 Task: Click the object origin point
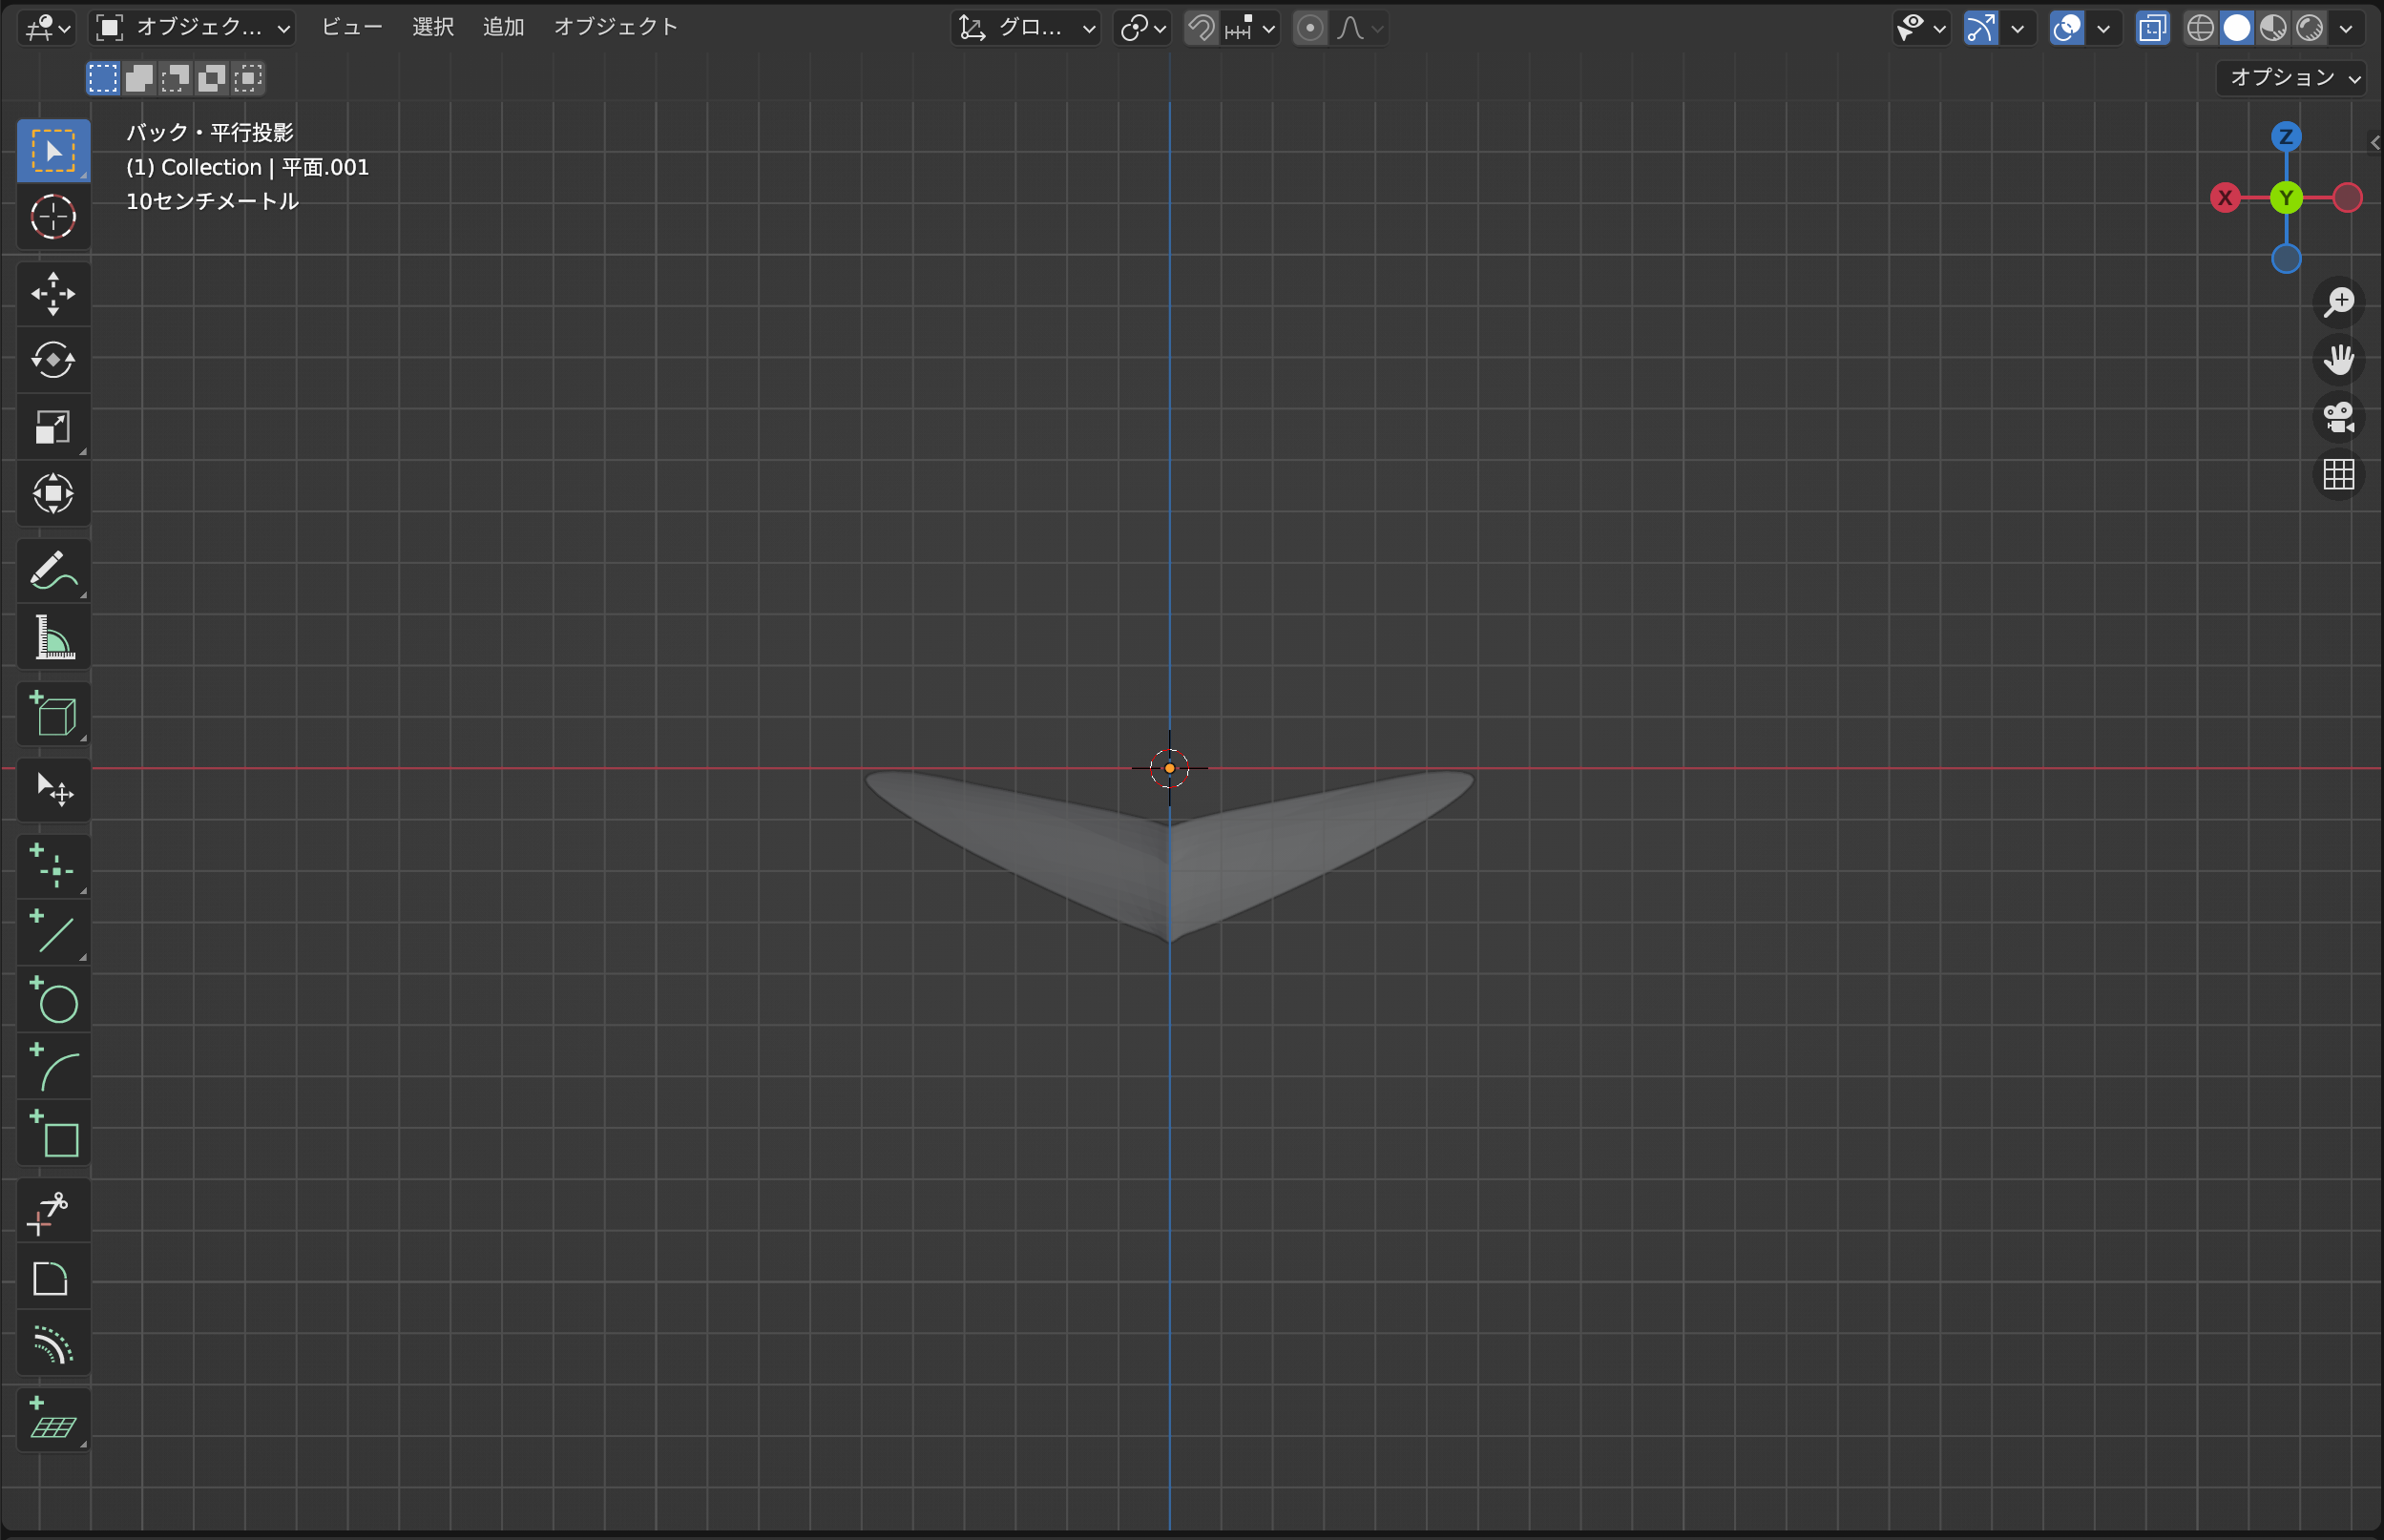pyautogui.click(x=1169, y=768)
